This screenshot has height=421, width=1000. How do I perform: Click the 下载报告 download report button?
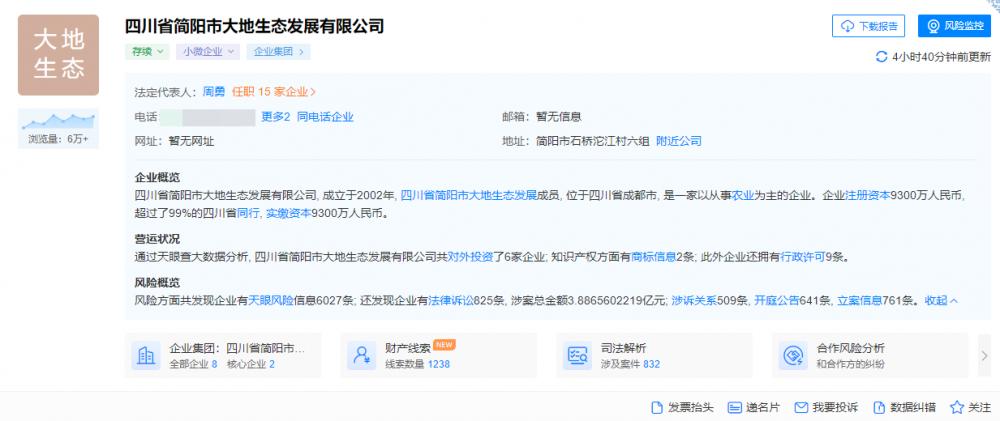868,26
